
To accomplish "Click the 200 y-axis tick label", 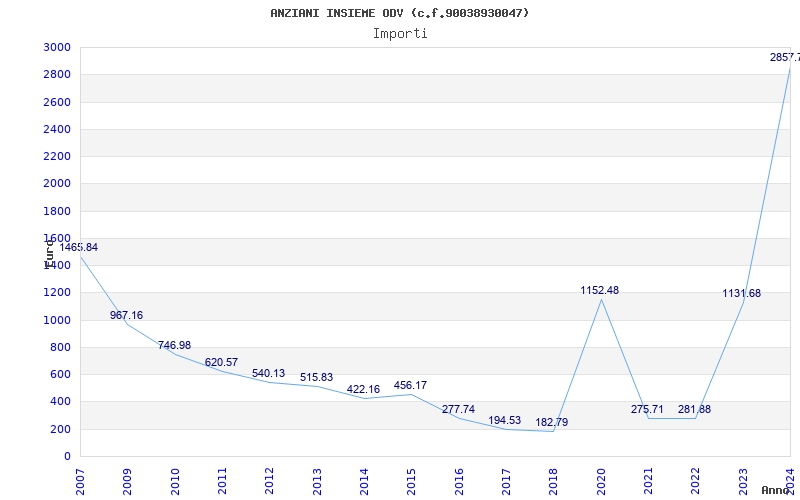I will click(61, 429).
